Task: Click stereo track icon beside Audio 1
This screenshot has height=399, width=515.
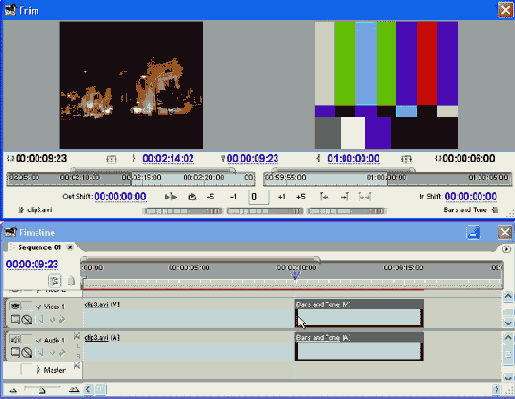Action: (x=77, y=335)
